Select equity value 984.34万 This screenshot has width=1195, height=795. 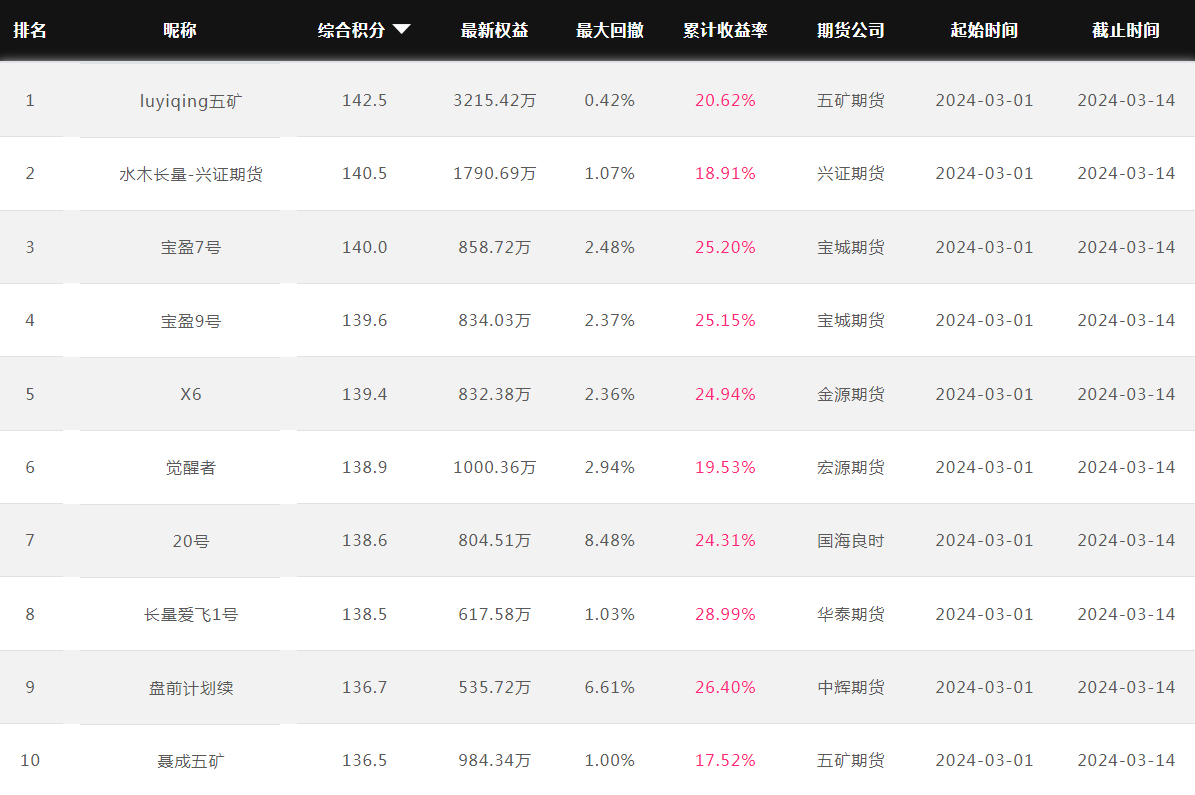pos(495,761)
